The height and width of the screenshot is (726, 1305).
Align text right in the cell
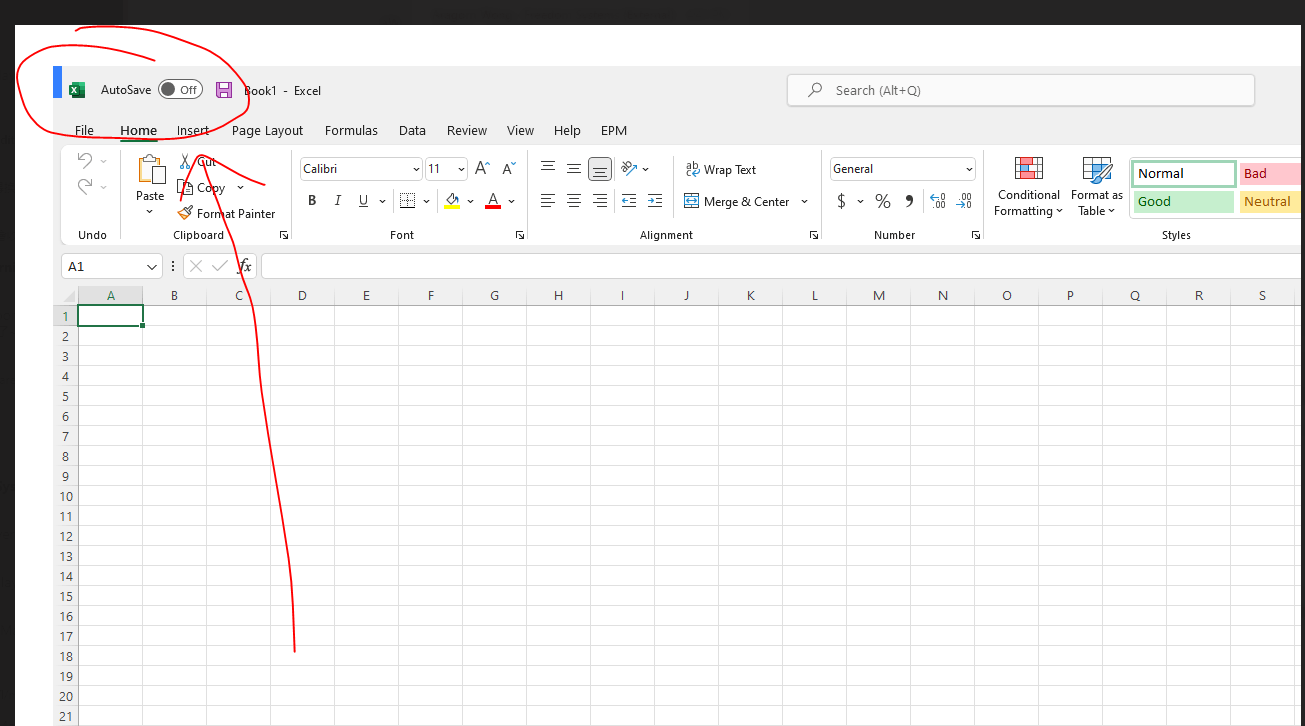(600, 201)
